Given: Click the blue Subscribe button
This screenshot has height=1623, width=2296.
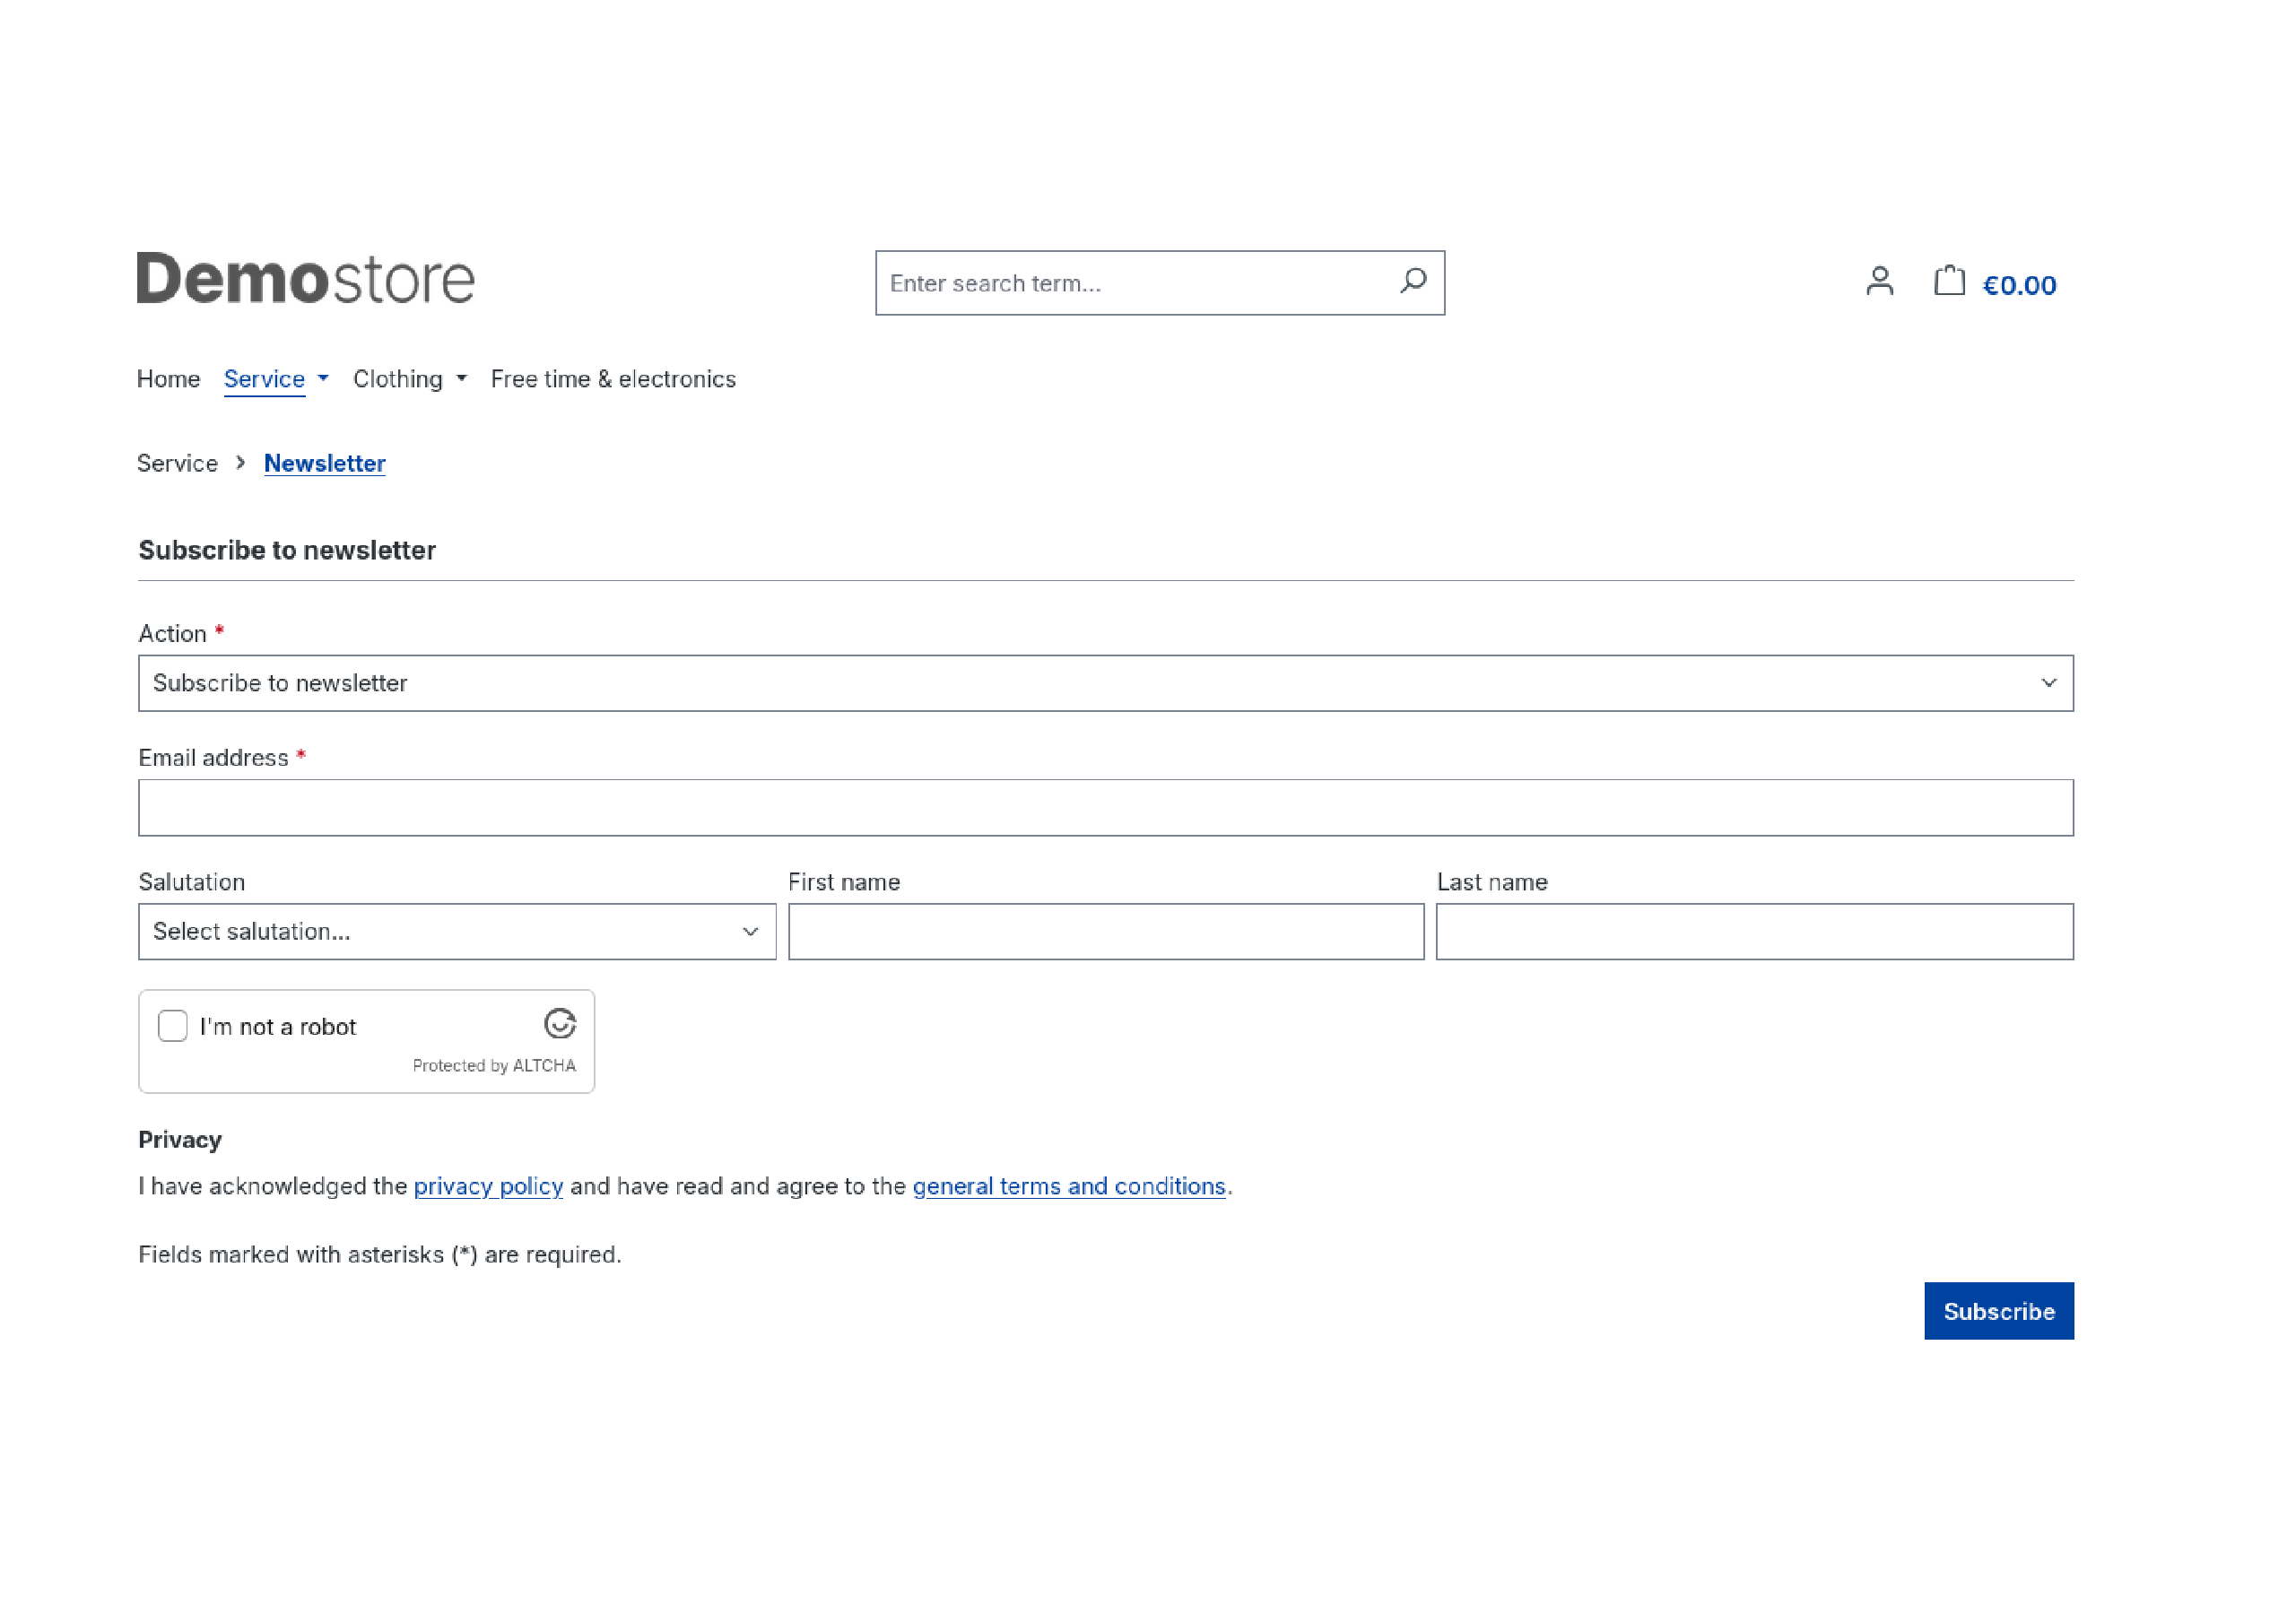Looking at the screenshot, I should click(x=1999, y=1310).
